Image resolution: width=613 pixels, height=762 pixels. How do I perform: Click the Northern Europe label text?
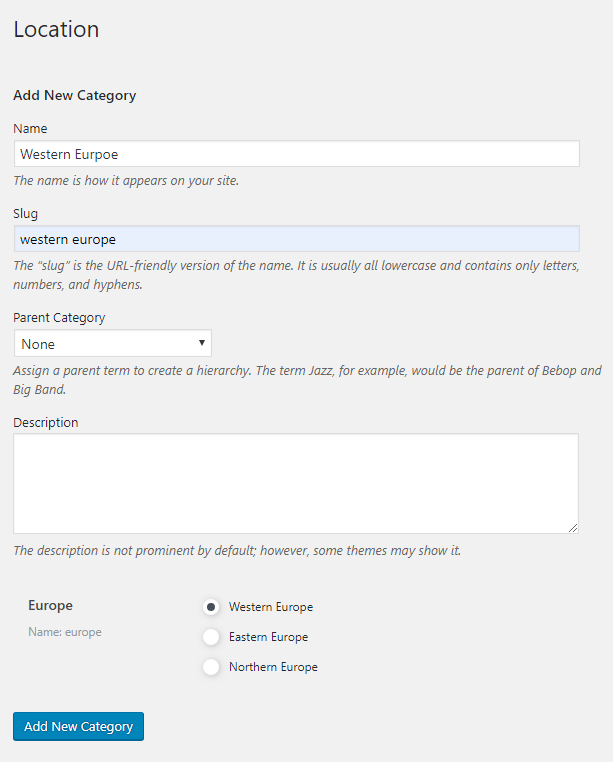point(273,667)
